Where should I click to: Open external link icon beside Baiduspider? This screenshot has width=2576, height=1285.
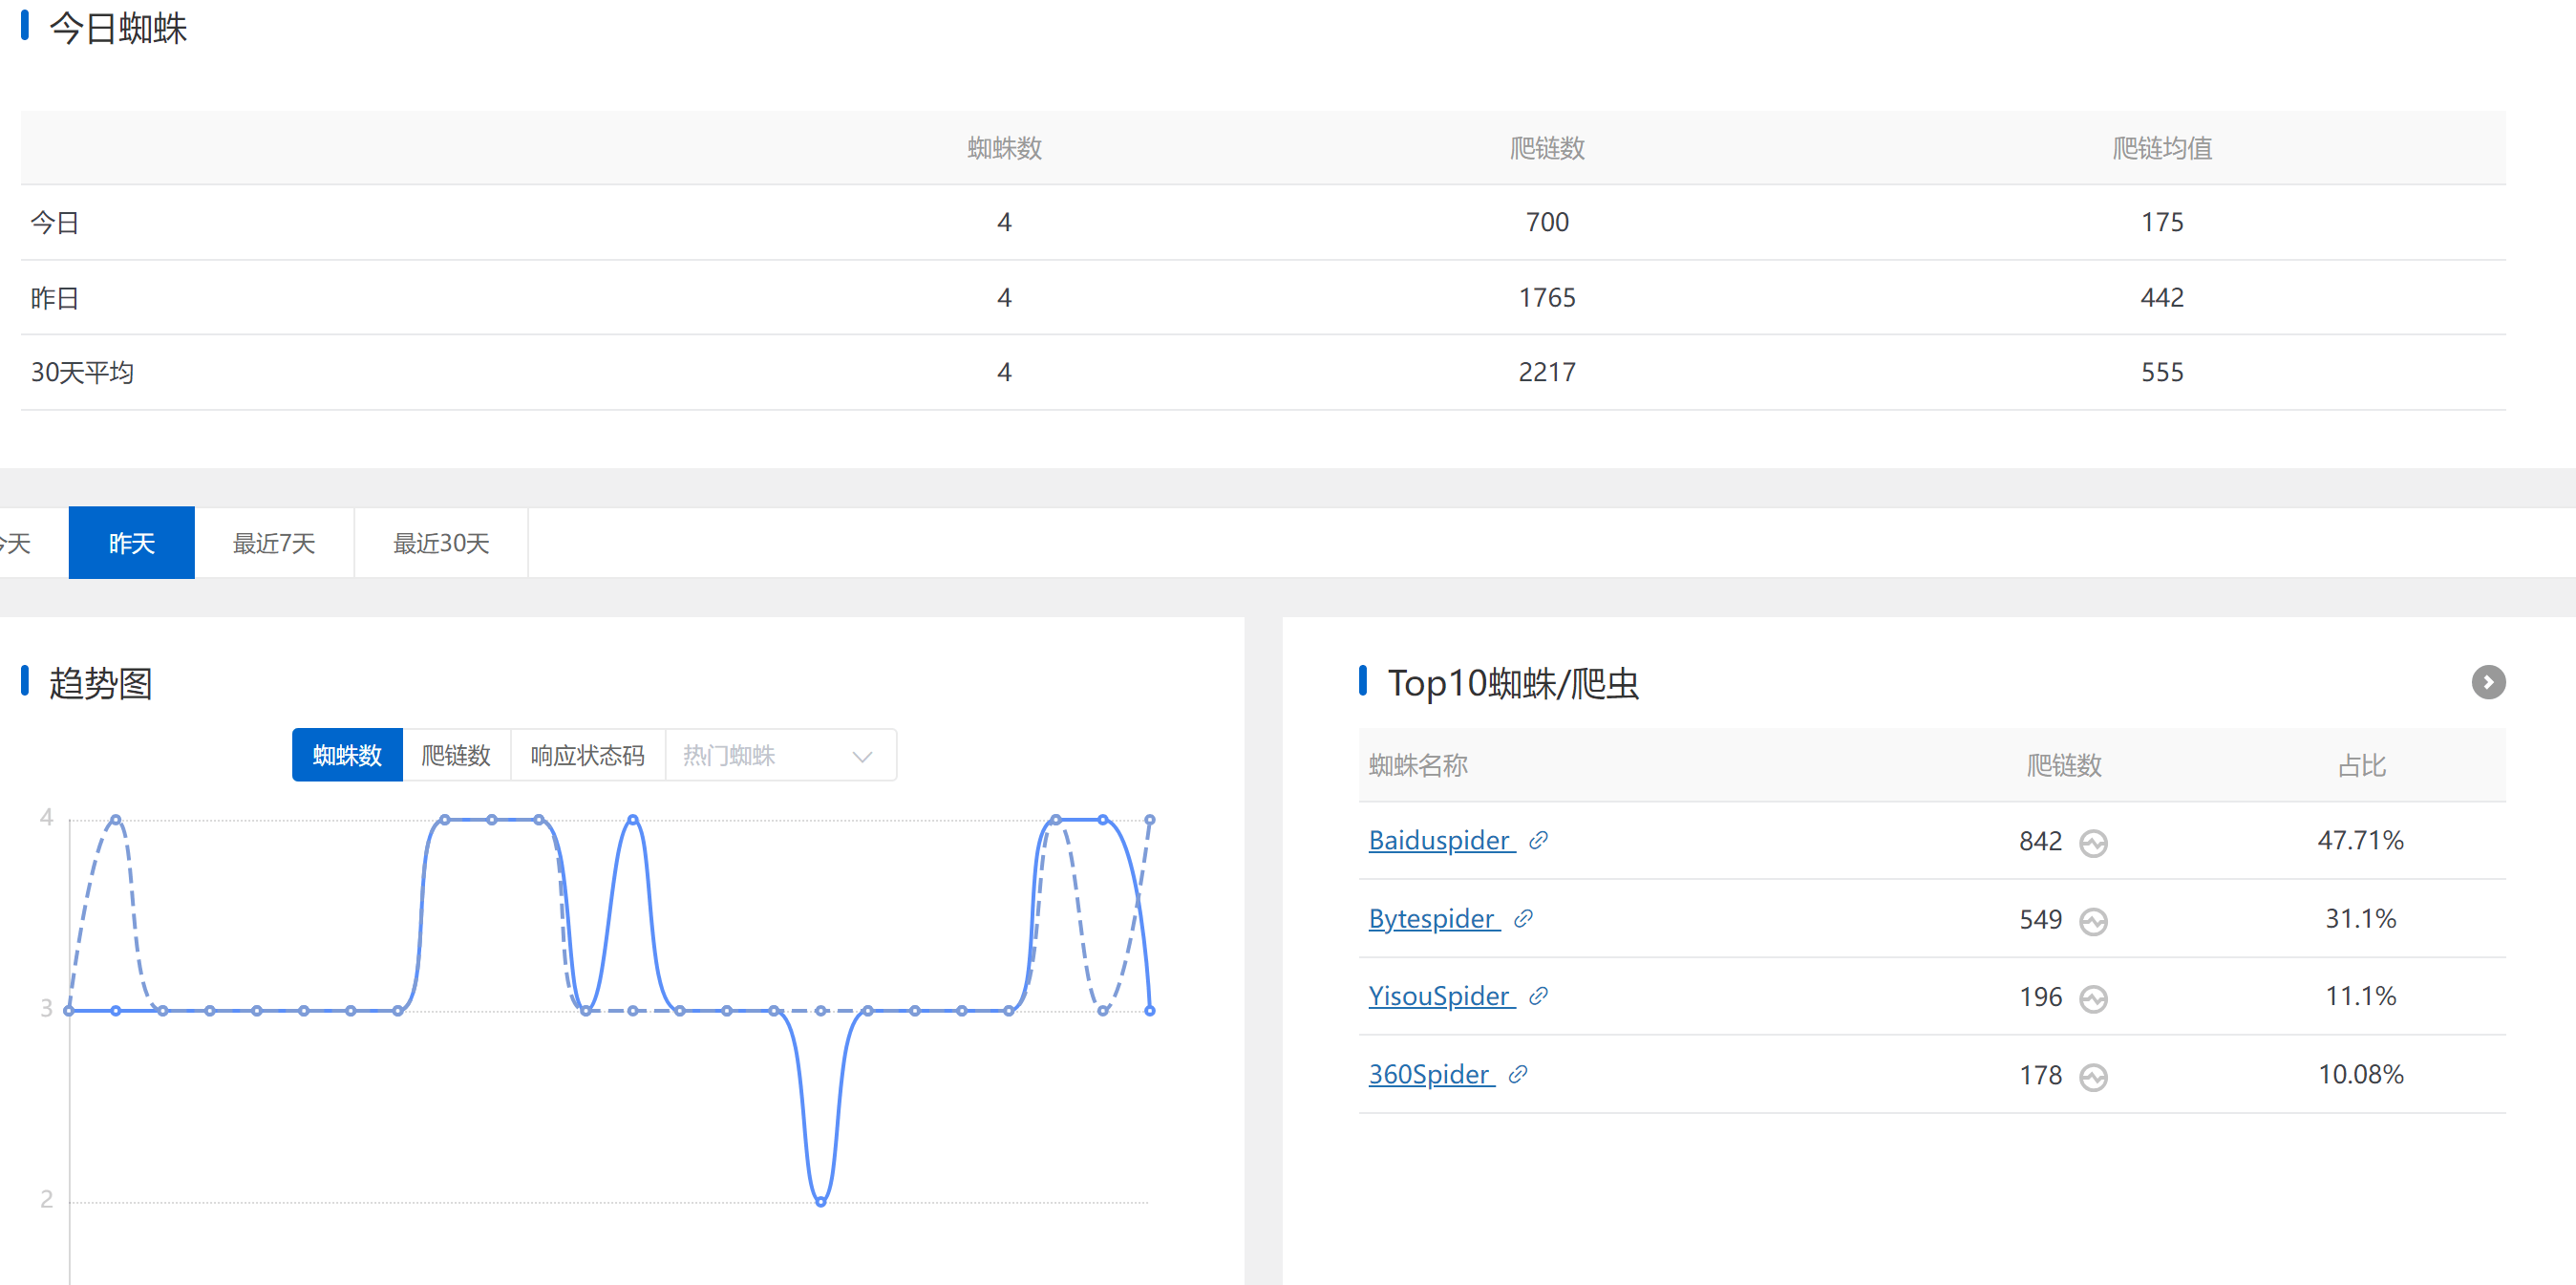point(1538,840)
